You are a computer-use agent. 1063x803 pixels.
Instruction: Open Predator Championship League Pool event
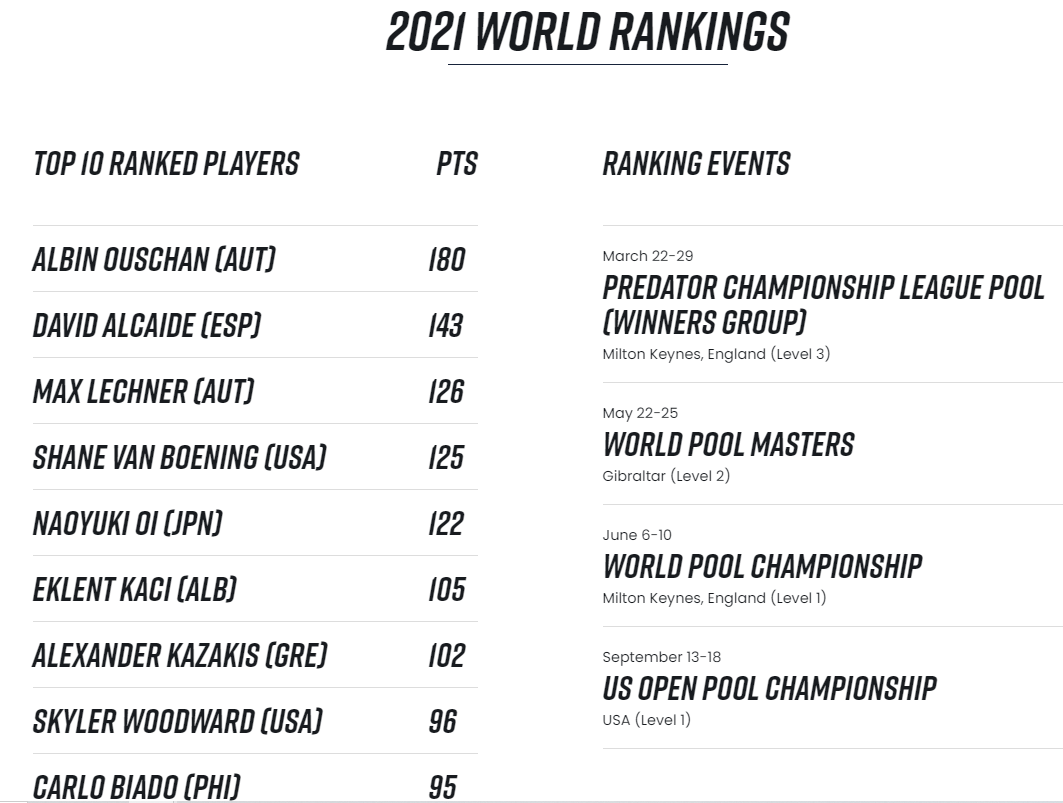(x=823, y=305)
